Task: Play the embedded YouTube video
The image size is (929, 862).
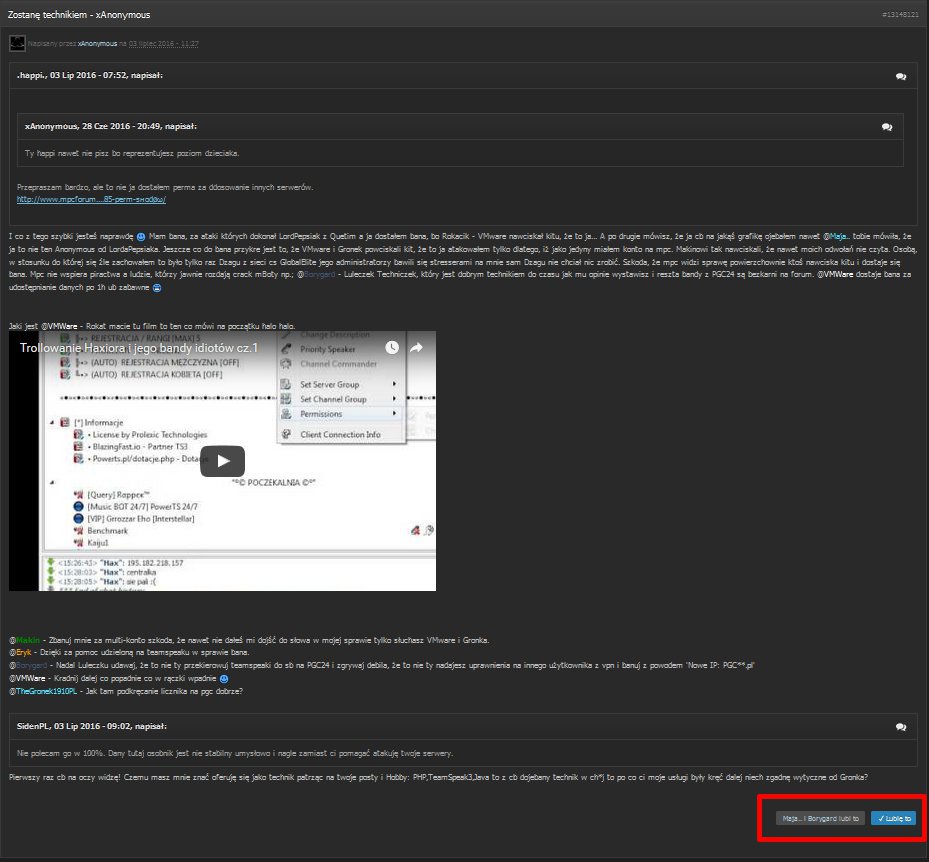Action: [x=222, y=461]
